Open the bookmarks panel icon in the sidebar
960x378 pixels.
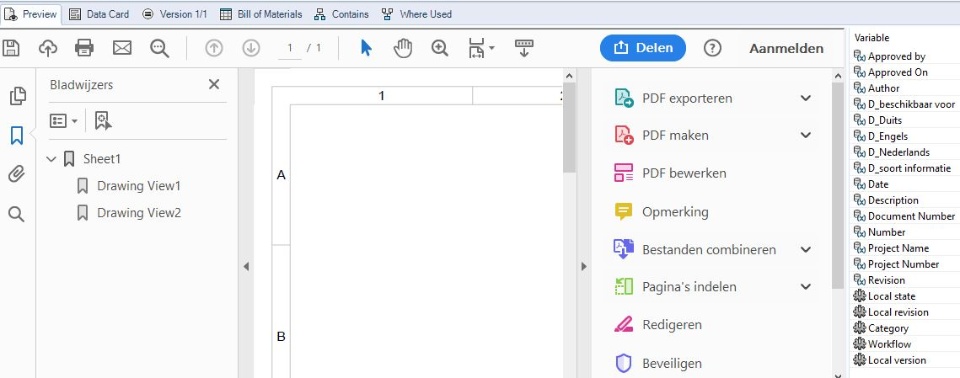[x=17, y=135]
